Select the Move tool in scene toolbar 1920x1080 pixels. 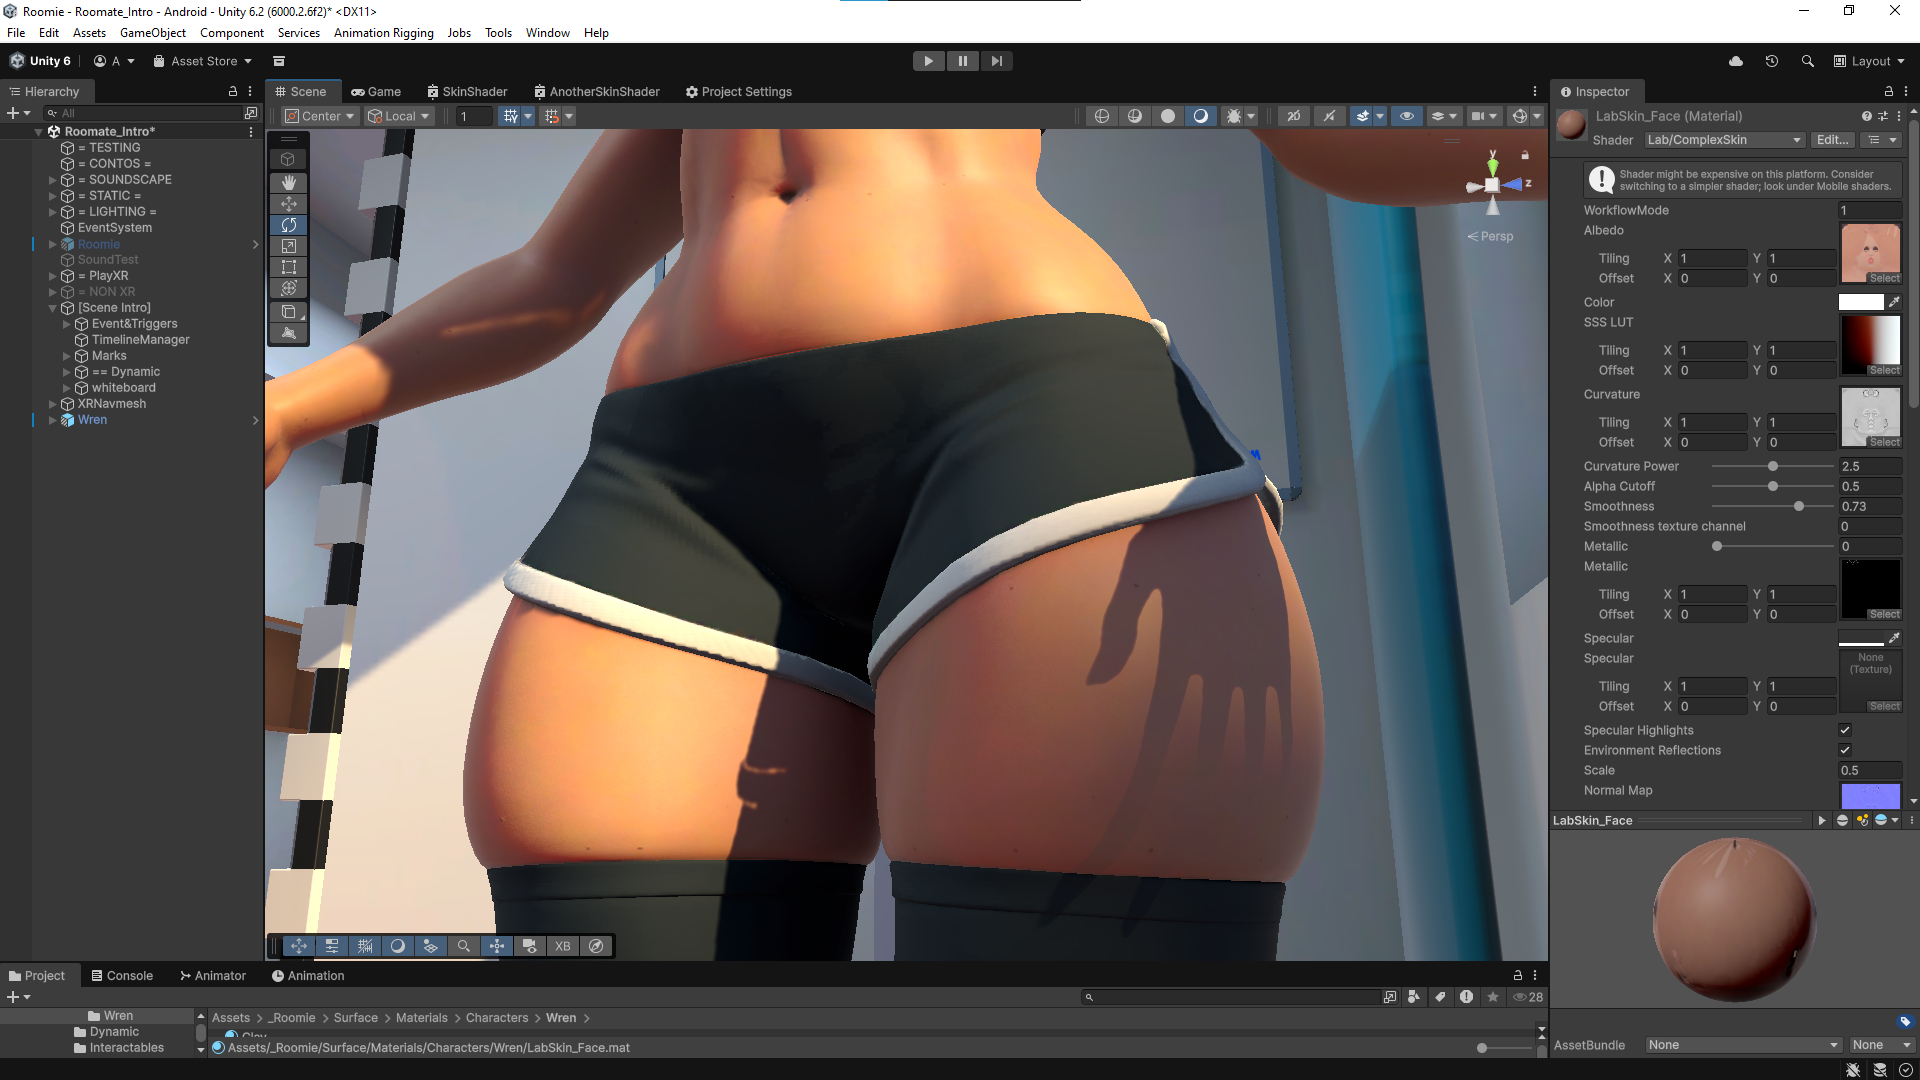click(288, 204)
